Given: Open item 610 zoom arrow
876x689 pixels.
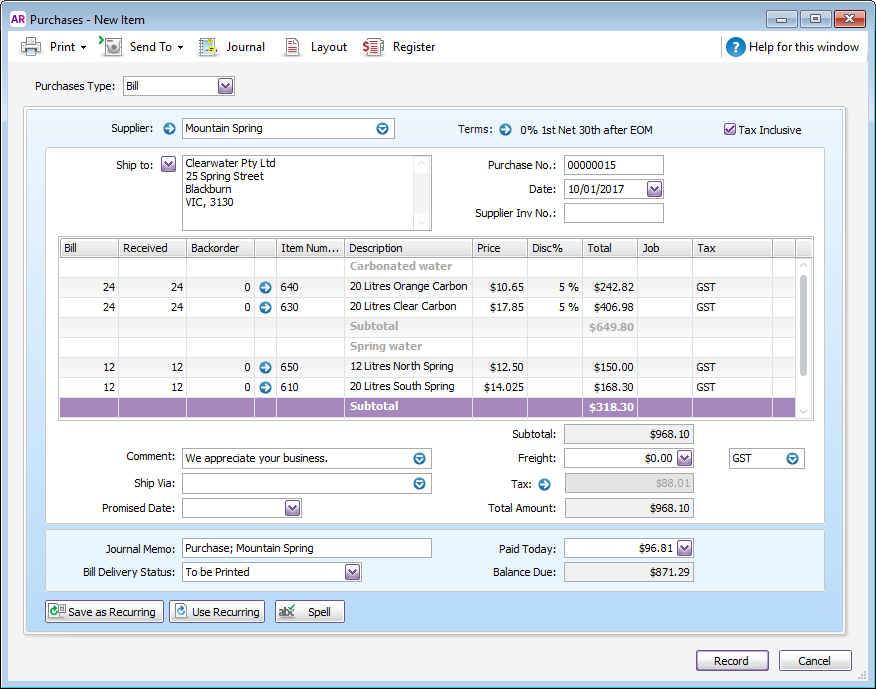Looking at the screenshot, I should point(265,387).
